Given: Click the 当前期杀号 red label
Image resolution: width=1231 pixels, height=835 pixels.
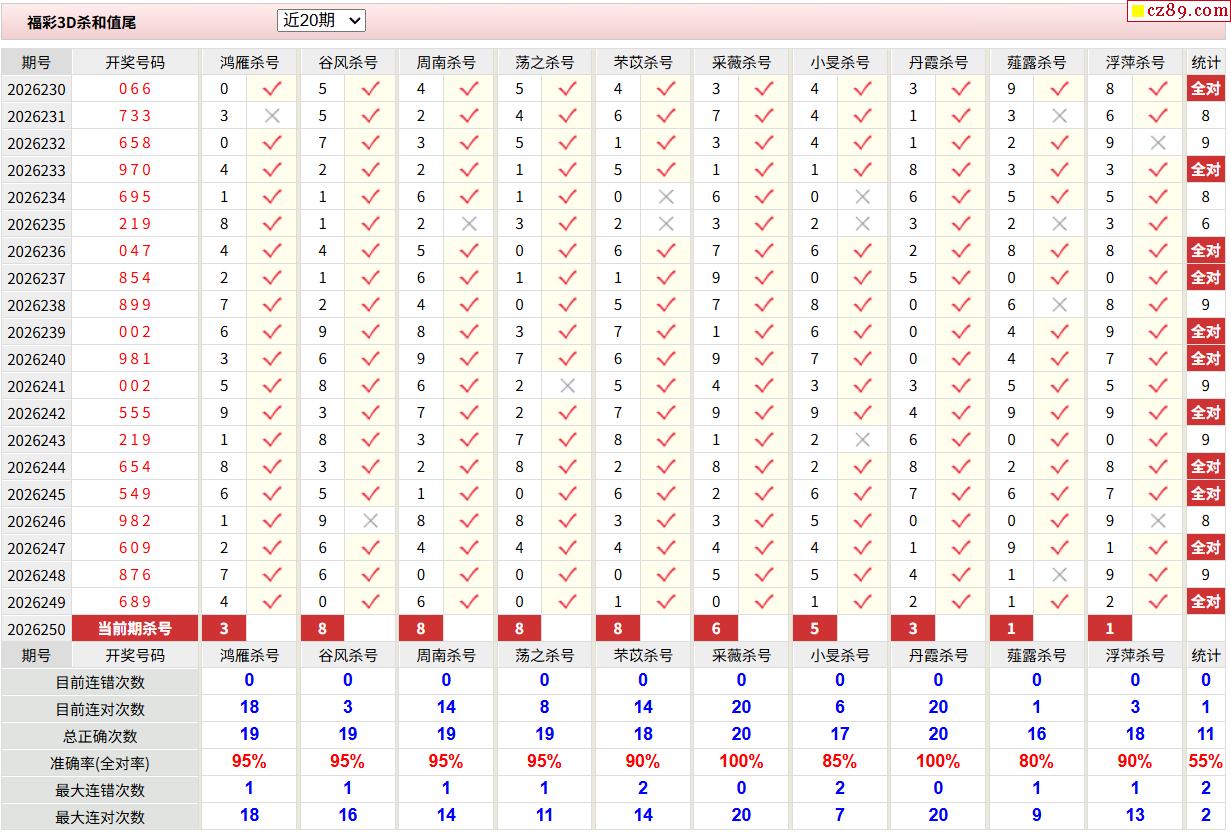Looking at the screenshot, I should [x=134, y=629].
